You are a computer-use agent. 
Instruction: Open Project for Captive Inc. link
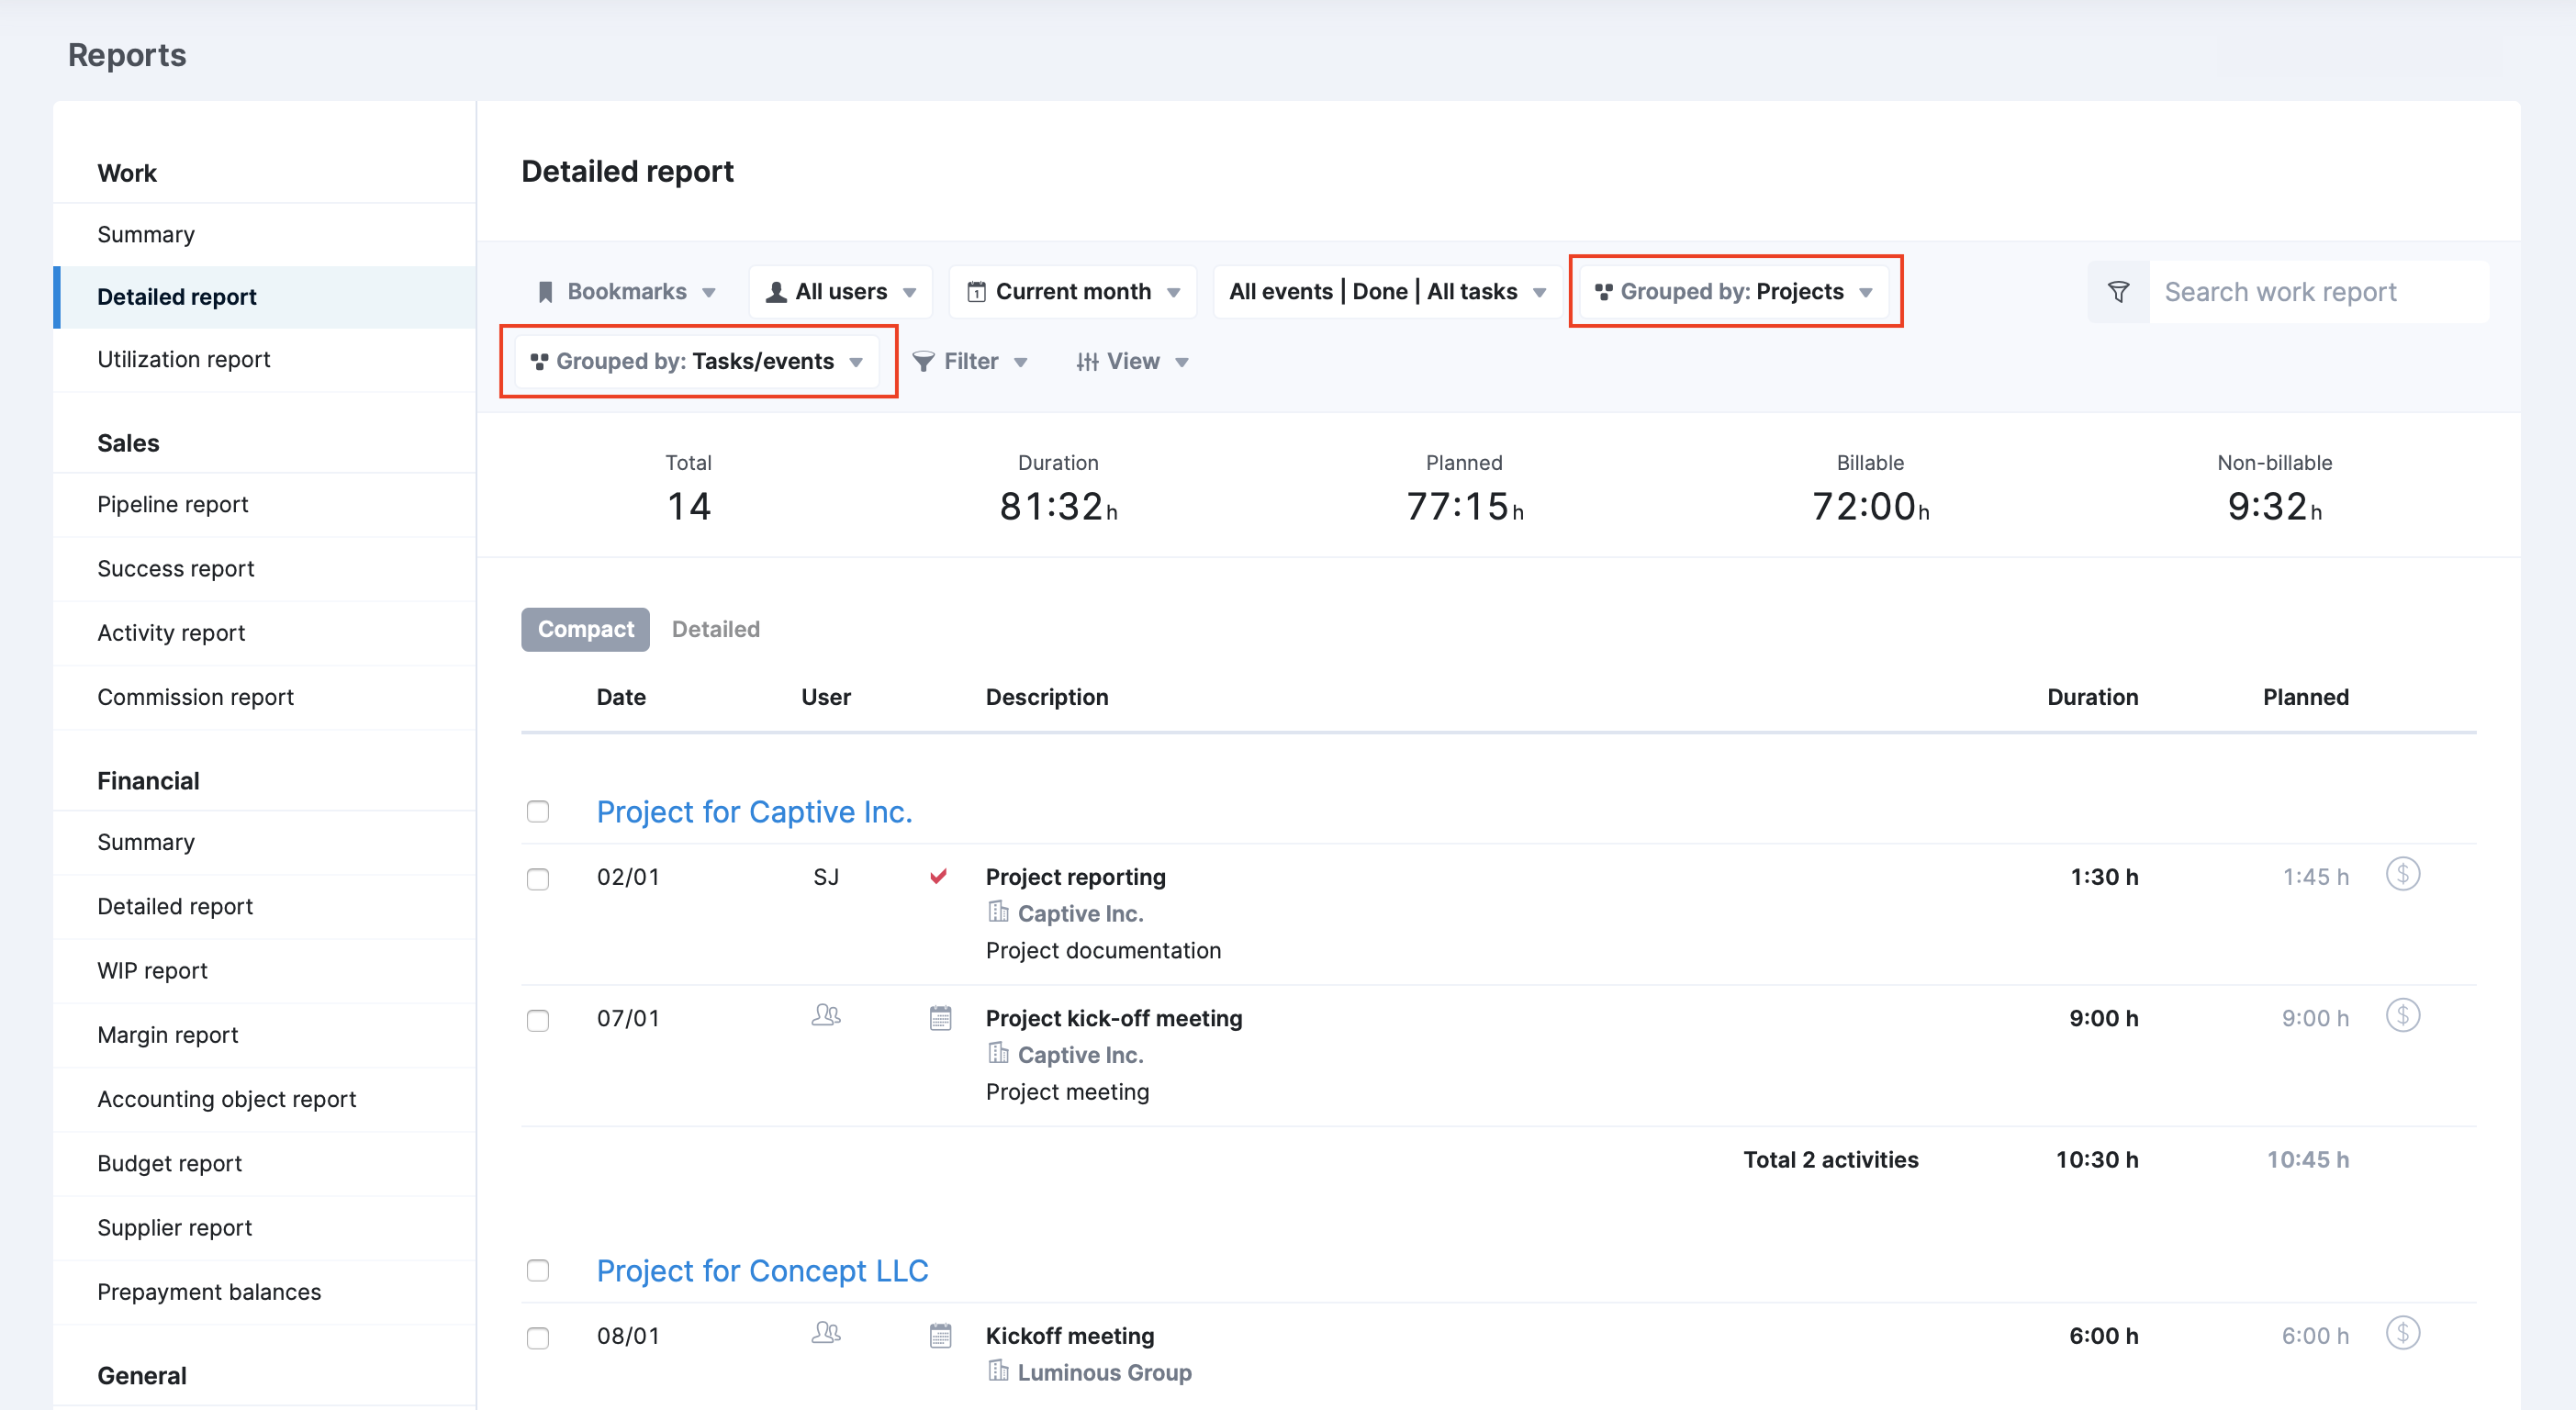(754, 811)
